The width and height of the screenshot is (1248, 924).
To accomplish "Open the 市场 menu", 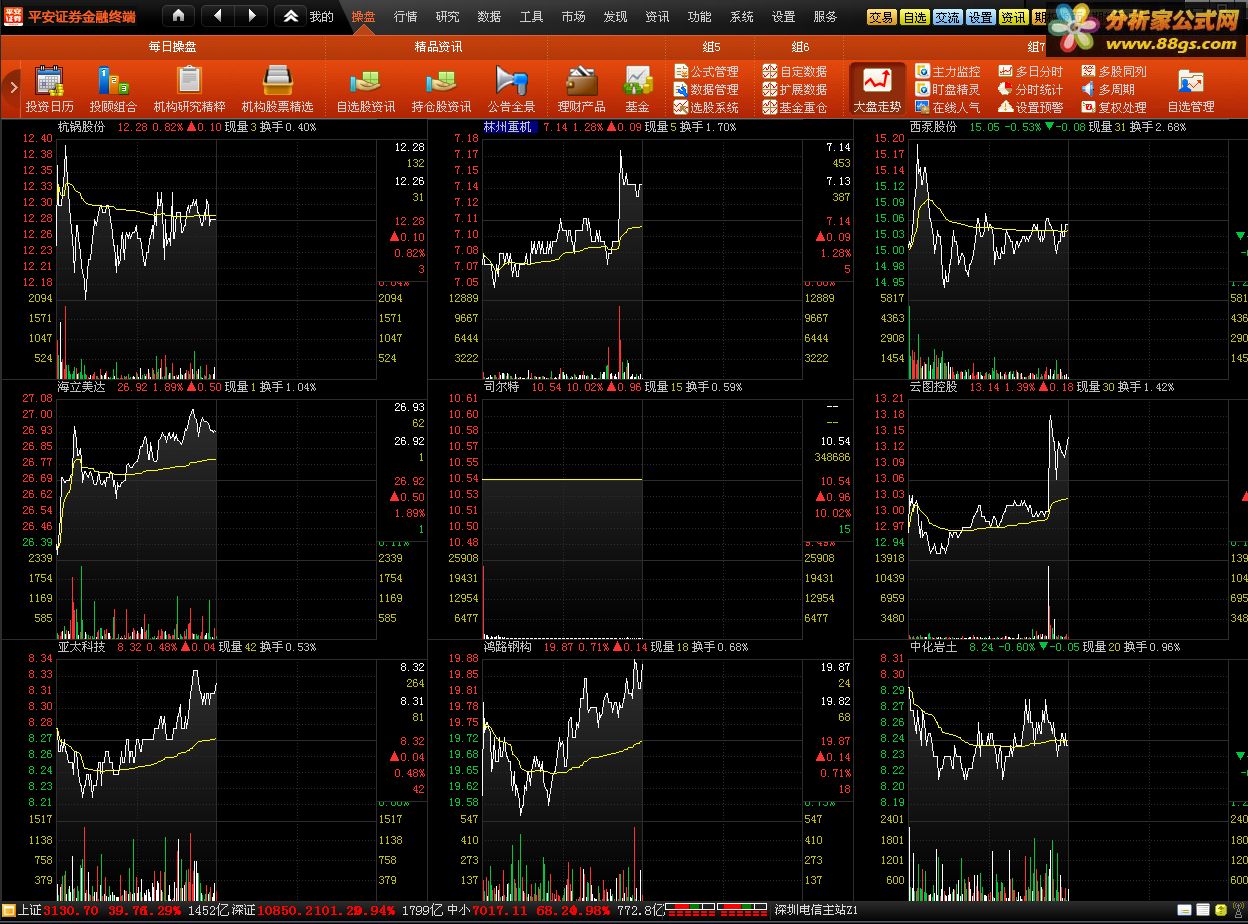I will [573, 17].
